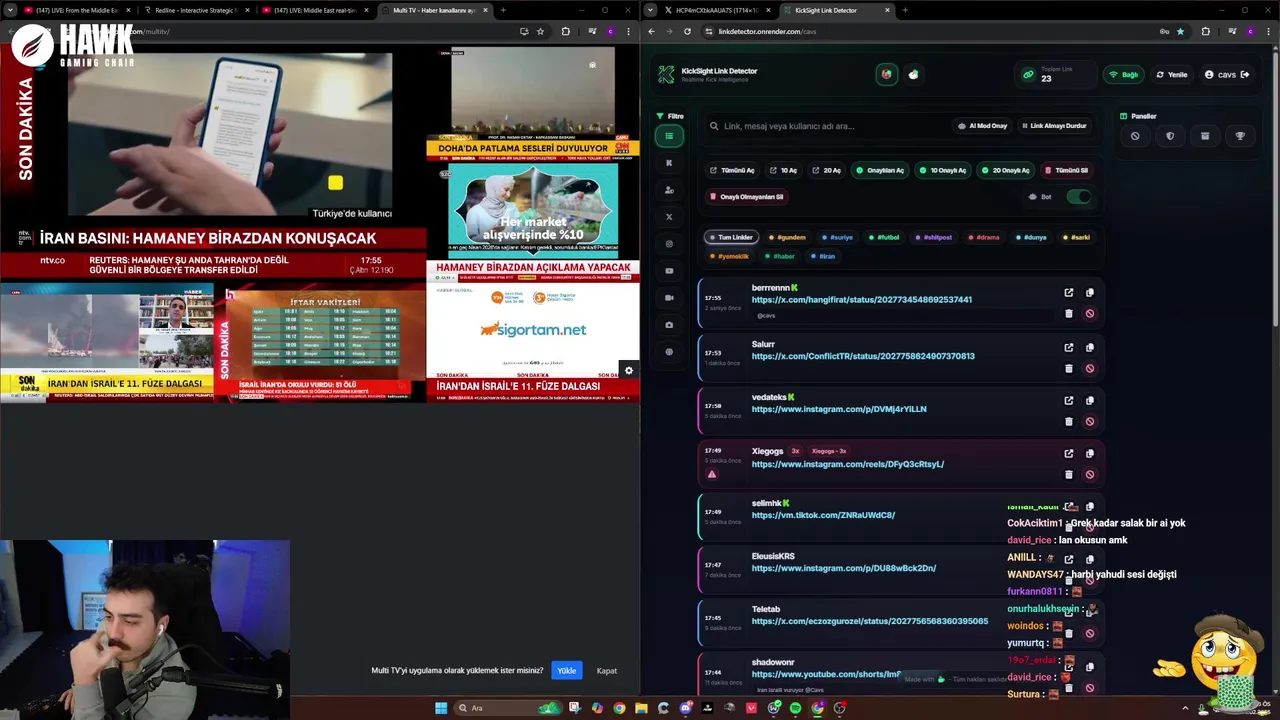Click the 20 Aç button
The width and height of the screenshot is (1280, 720).
point(827,170)
